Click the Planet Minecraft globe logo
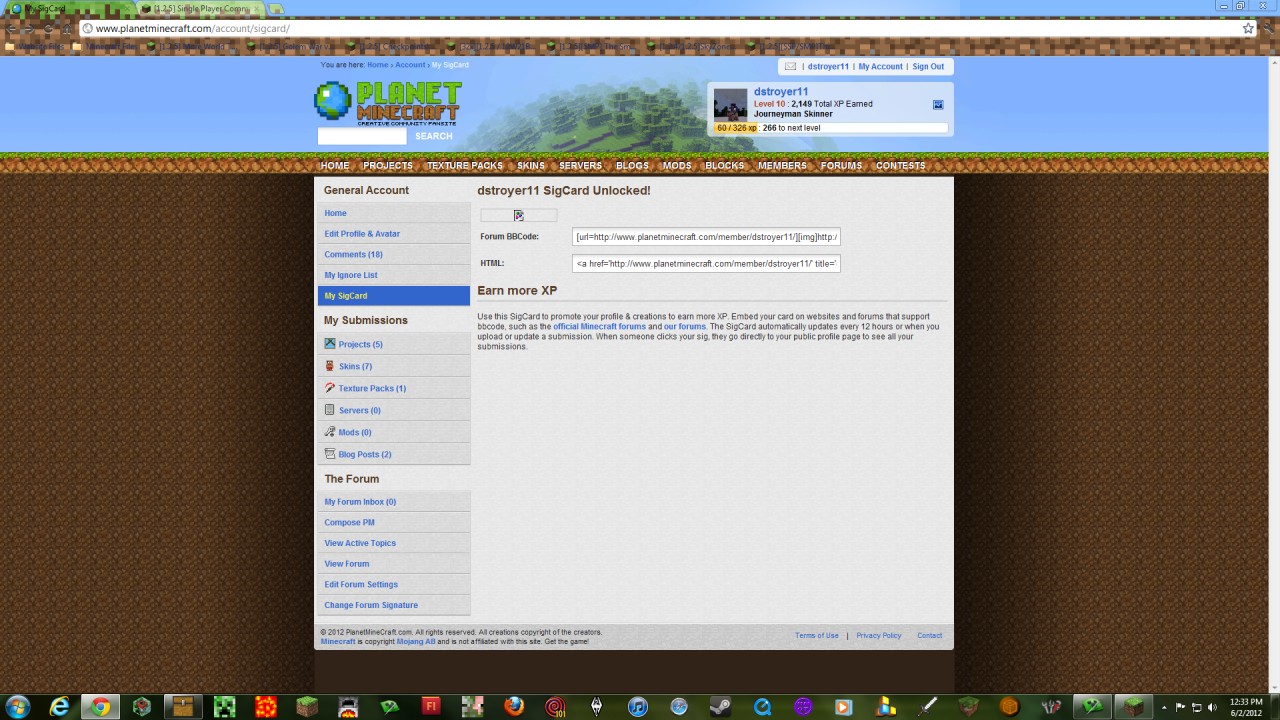This screenshot has width=1280, height=720. [333, 101]
